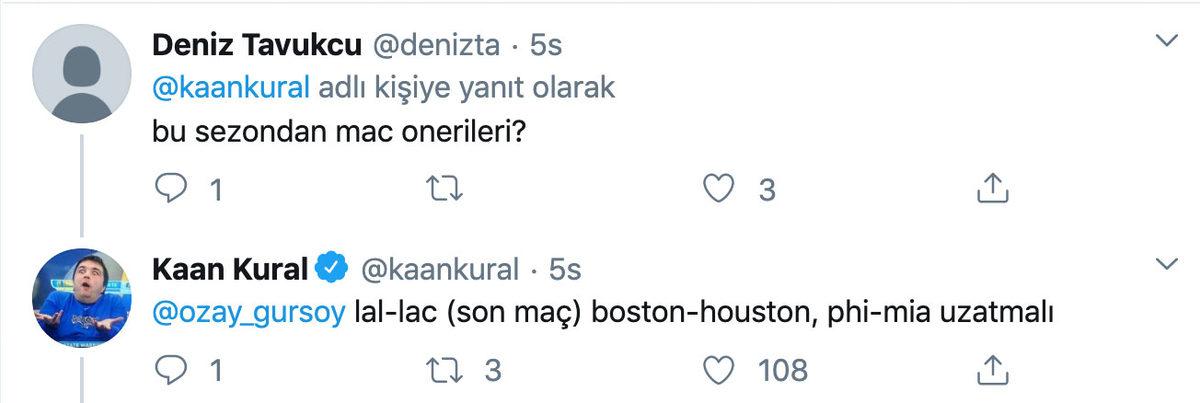Share Deniz Tavukcu's tweet

[989, 189]
